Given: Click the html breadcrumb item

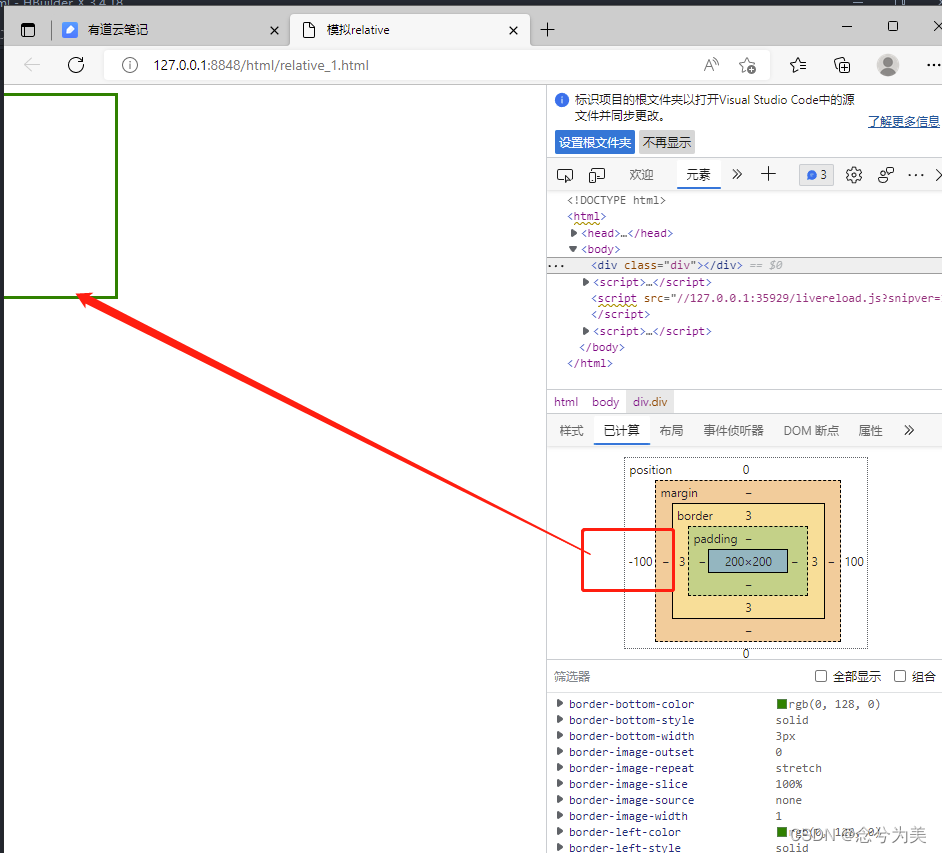Looking at the screenshot, I should 566,402.
